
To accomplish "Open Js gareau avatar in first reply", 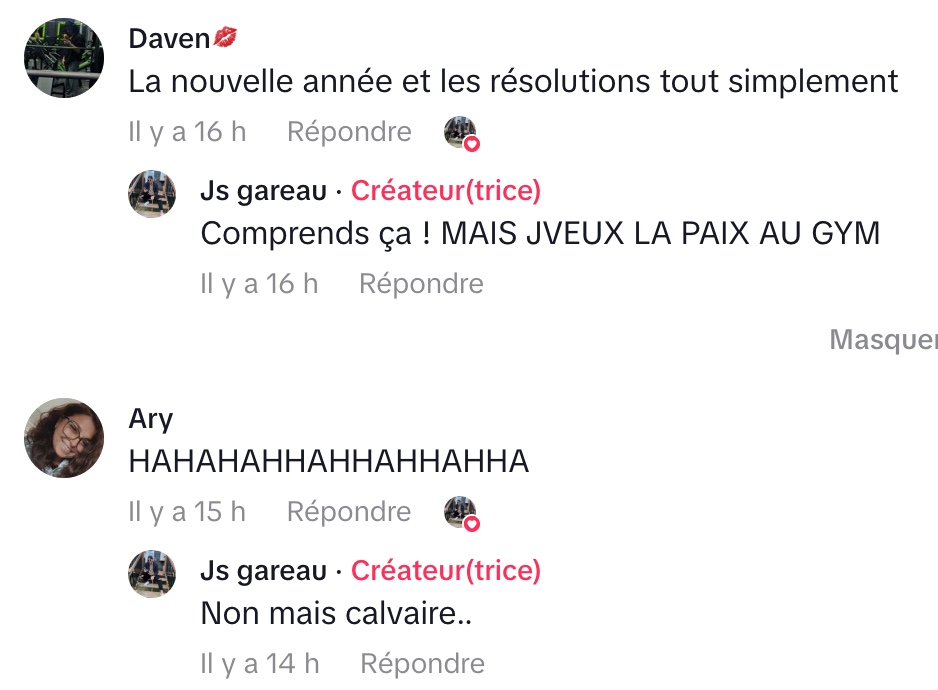I will tap(152, 194).
